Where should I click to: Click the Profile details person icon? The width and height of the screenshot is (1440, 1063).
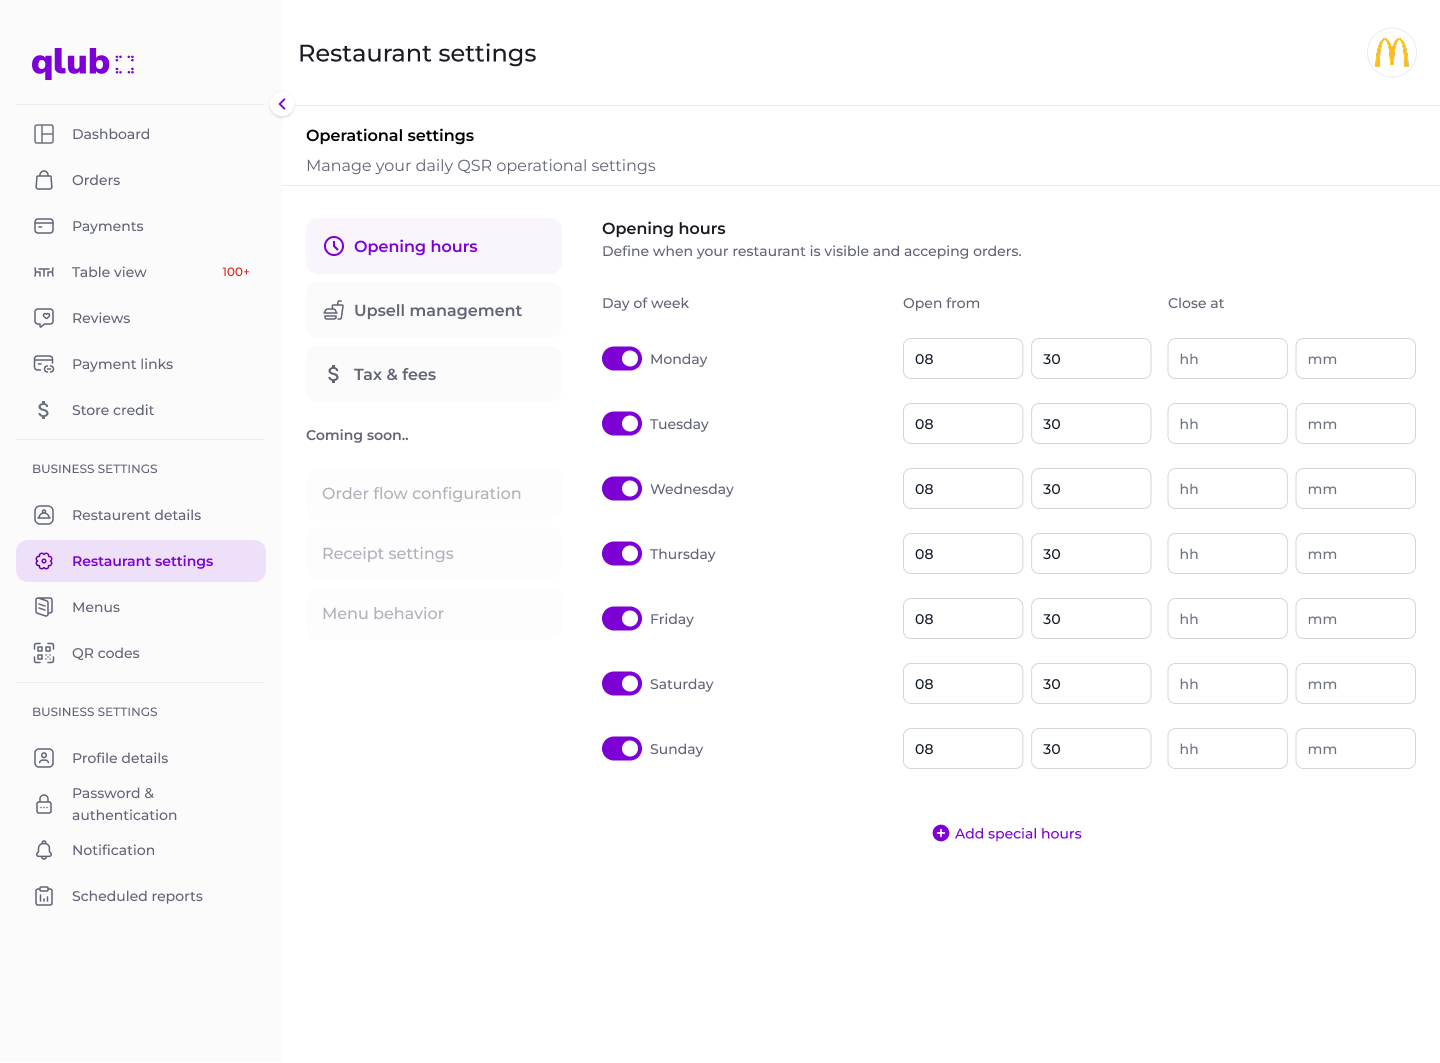point(44,758)
